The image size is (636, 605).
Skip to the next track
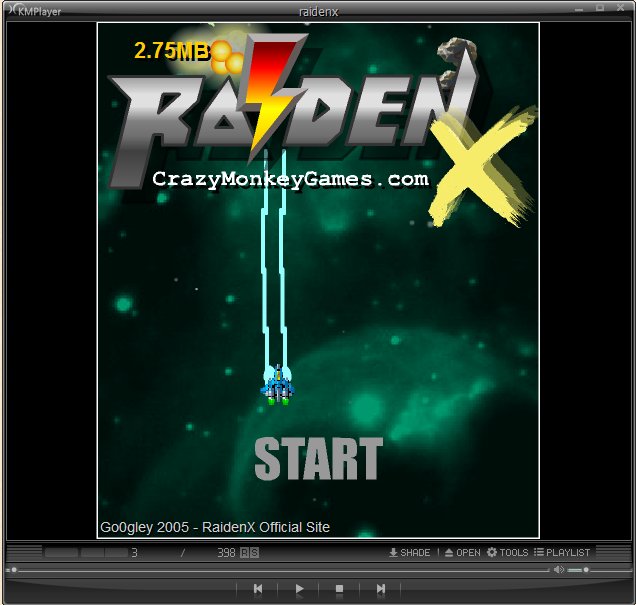pyautogui.click(x=381, y=588)
